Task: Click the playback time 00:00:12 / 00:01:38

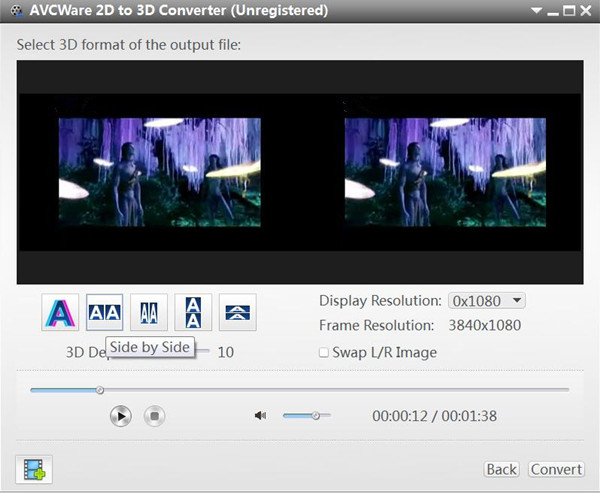Action: coord(435,416)
